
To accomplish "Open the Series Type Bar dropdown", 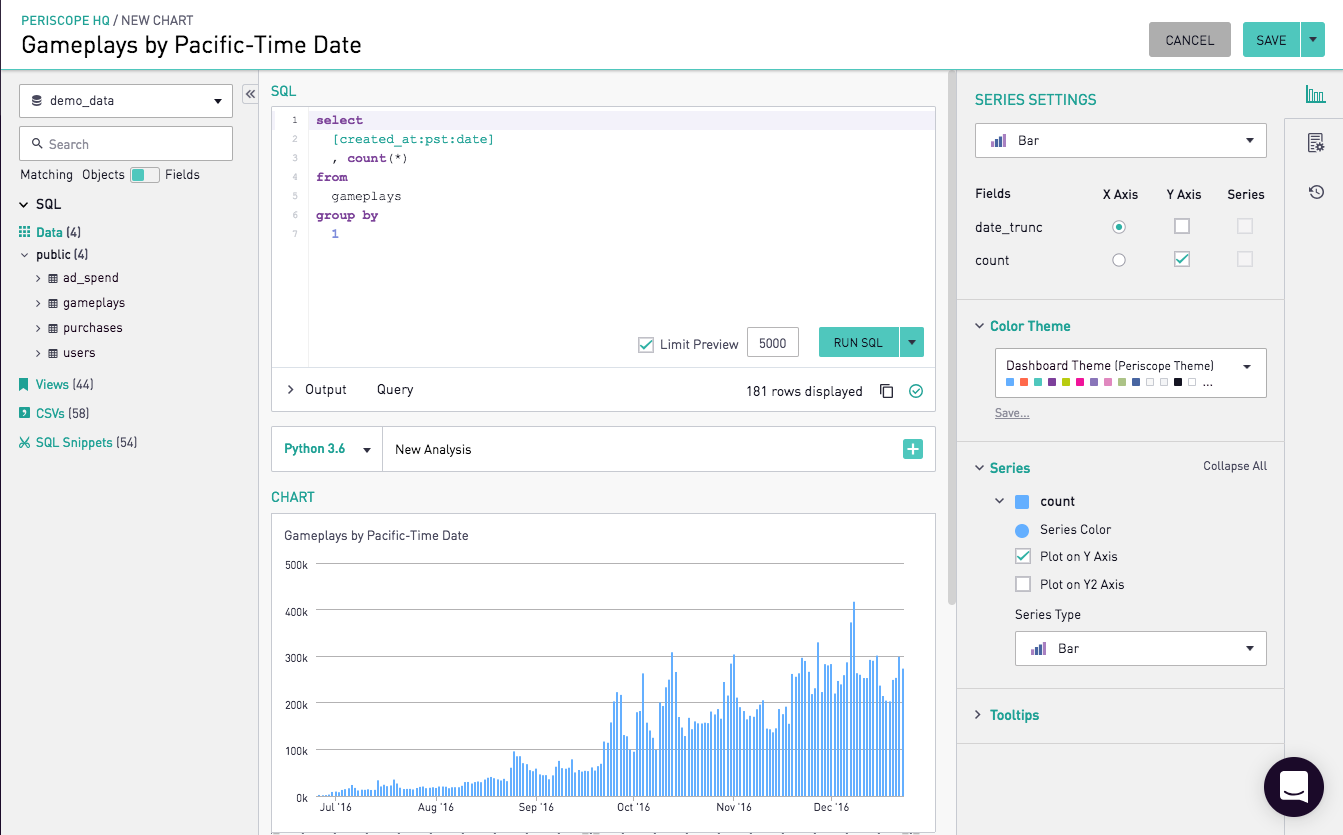I will 1141,649.
